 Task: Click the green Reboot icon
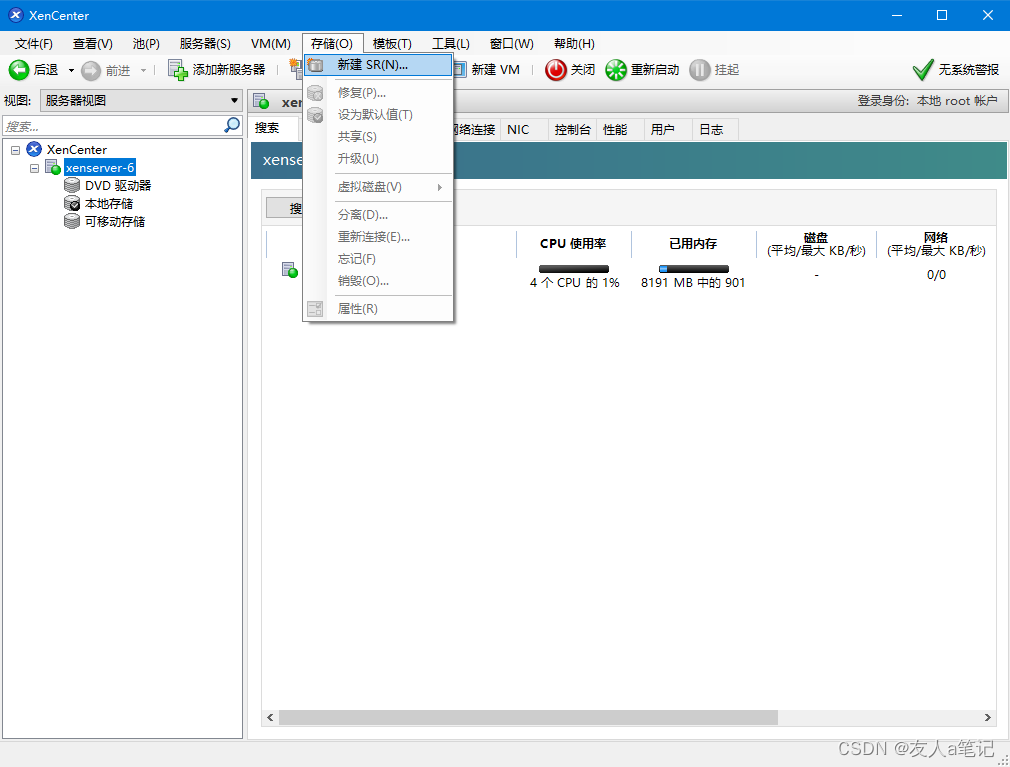[x=616, y=70]
